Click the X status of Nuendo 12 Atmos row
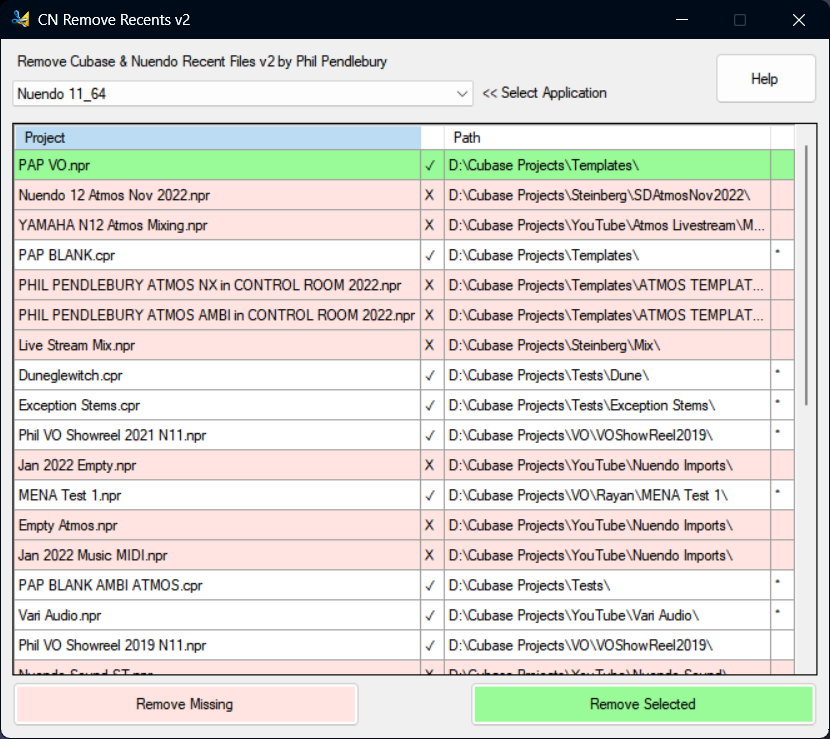This screenshot has height=739, width=830. 430,195
